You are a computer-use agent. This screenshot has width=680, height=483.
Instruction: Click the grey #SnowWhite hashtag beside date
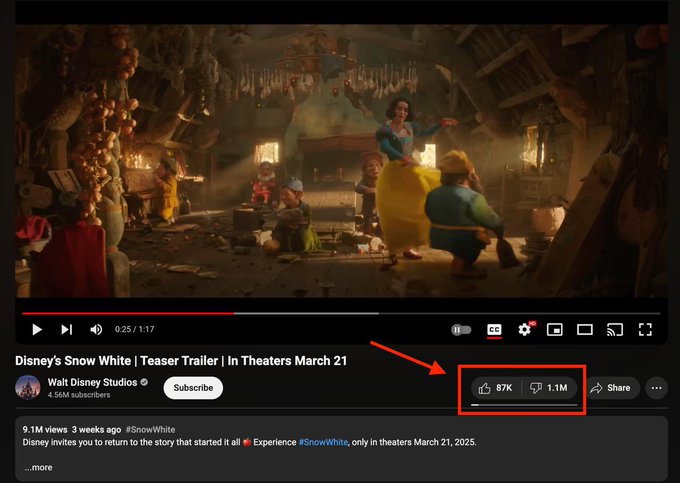pos(150,429)
